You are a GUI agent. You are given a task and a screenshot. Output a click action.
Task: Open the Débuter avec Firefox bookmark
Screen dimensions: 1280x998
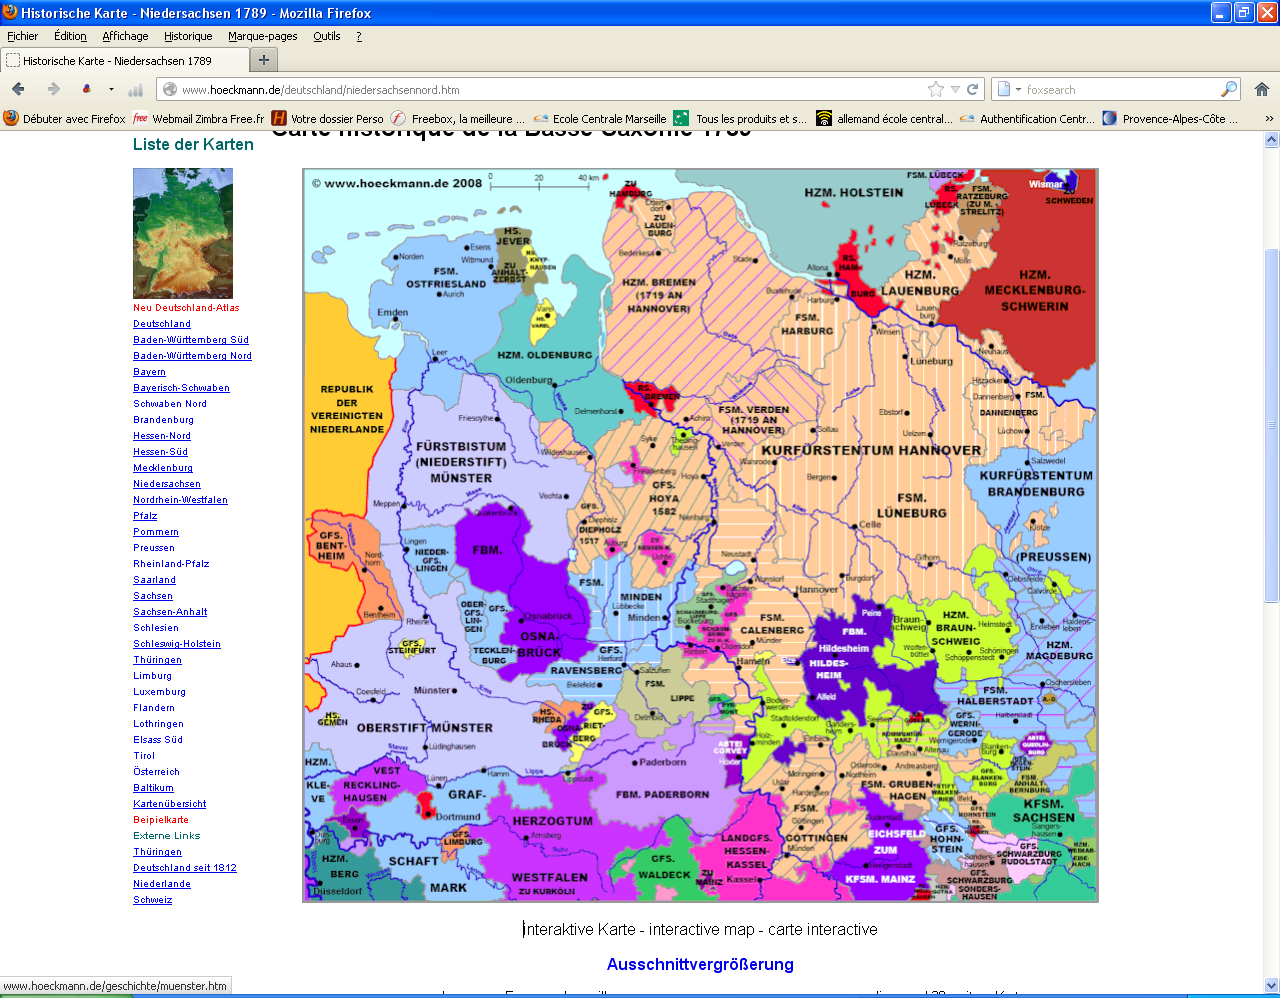(x=66, y=118)
